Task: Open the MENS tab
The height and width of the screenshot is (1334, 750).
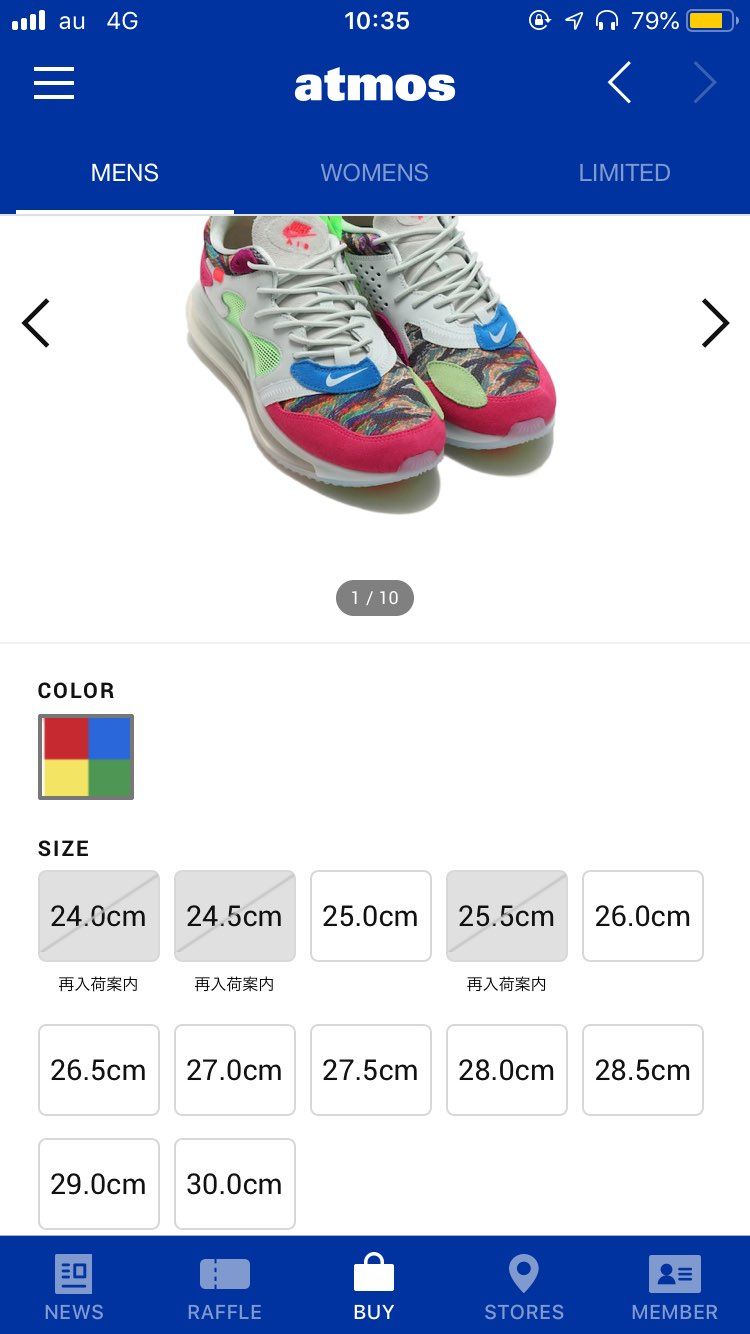Action: tap(125, 173)
